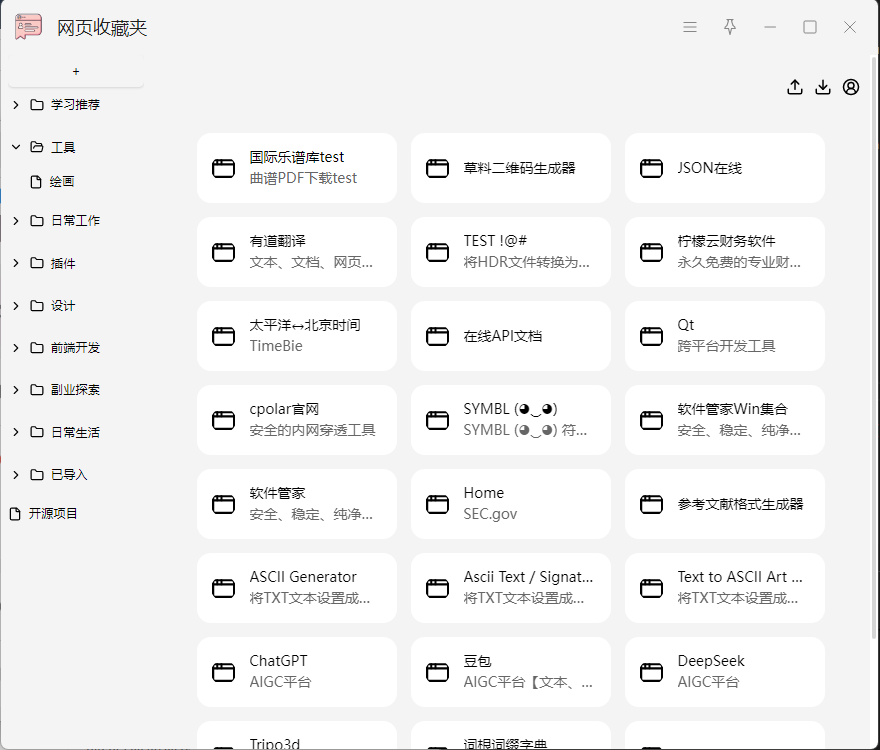
Task: Open the hamburger menu in title bar
Action: pyautogui.click(x=690, y=27)
